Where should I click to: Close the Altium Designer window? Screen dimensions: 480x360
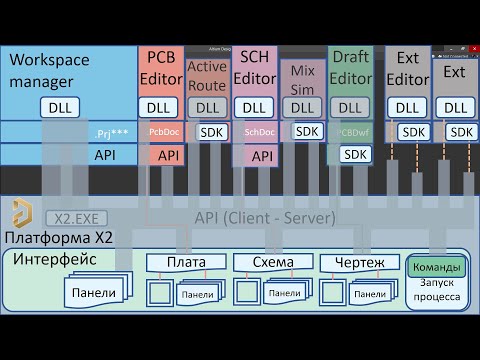coord(474,49)
